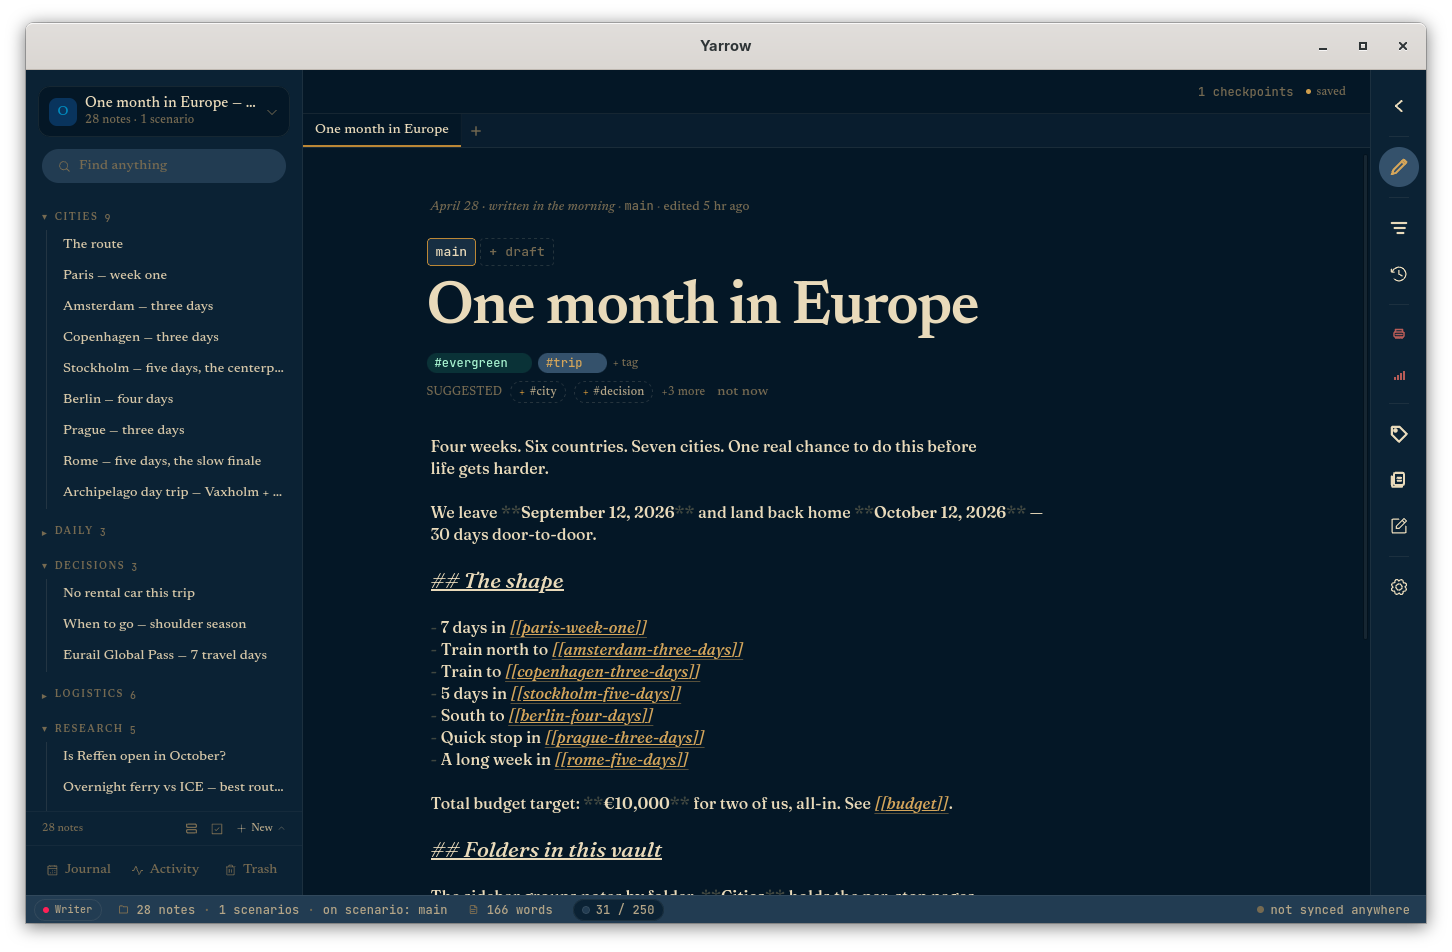Open settings with the gear icon
Viewport: 1452px width, 952px height.
point(1399,587)
